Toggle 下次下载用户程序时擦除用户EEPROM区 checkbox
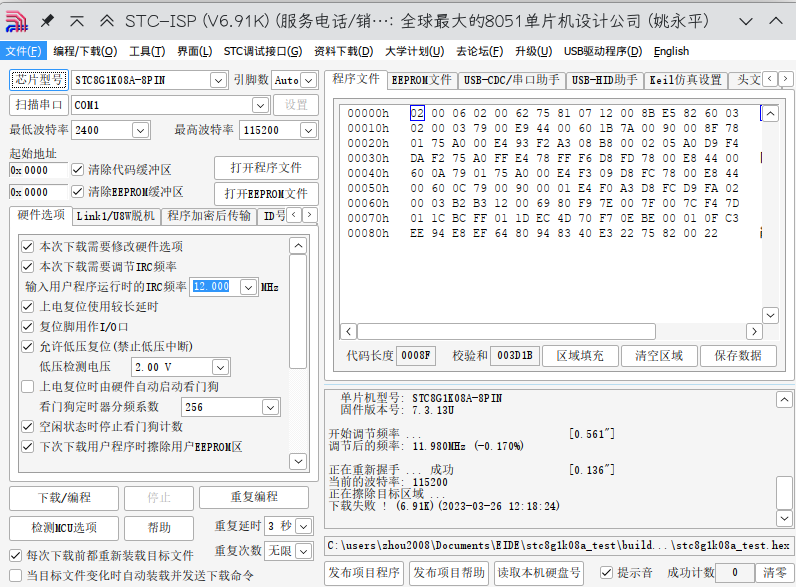796x587 pixels. click(x=27, y=447)
